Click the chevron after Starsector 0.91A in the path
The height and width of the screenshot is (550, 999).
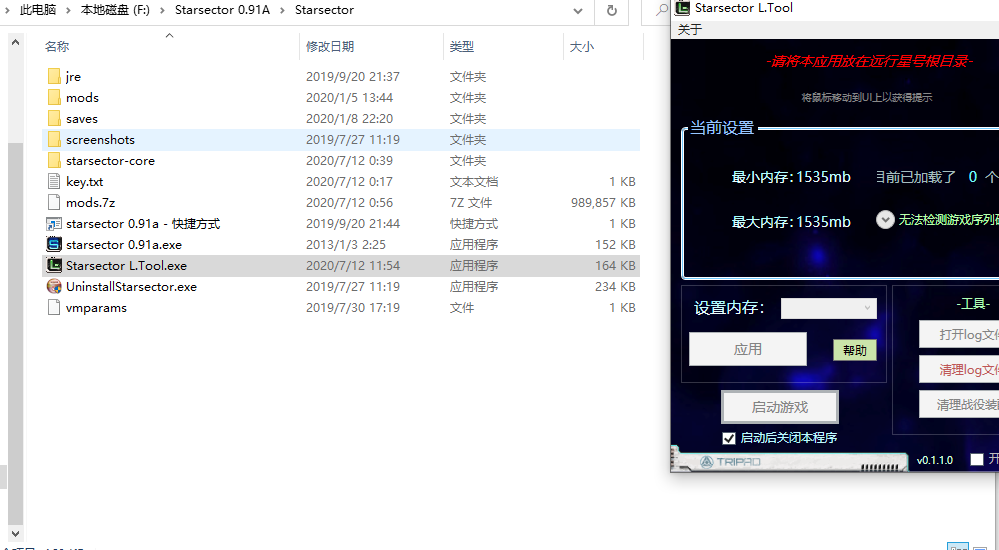(283, 10)
